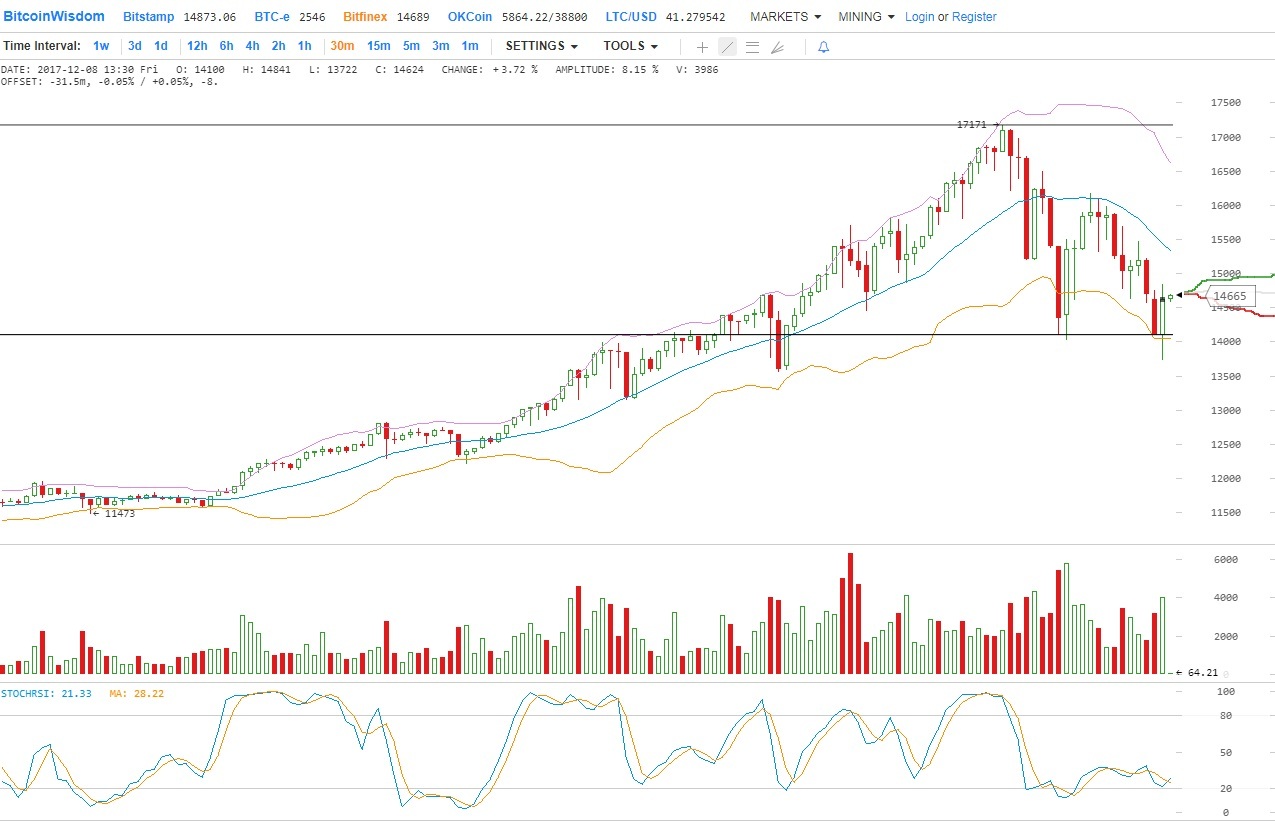Select the trend line drawing tool
The width and height of the screenshot is (1275, 821).
click(727, 47)
